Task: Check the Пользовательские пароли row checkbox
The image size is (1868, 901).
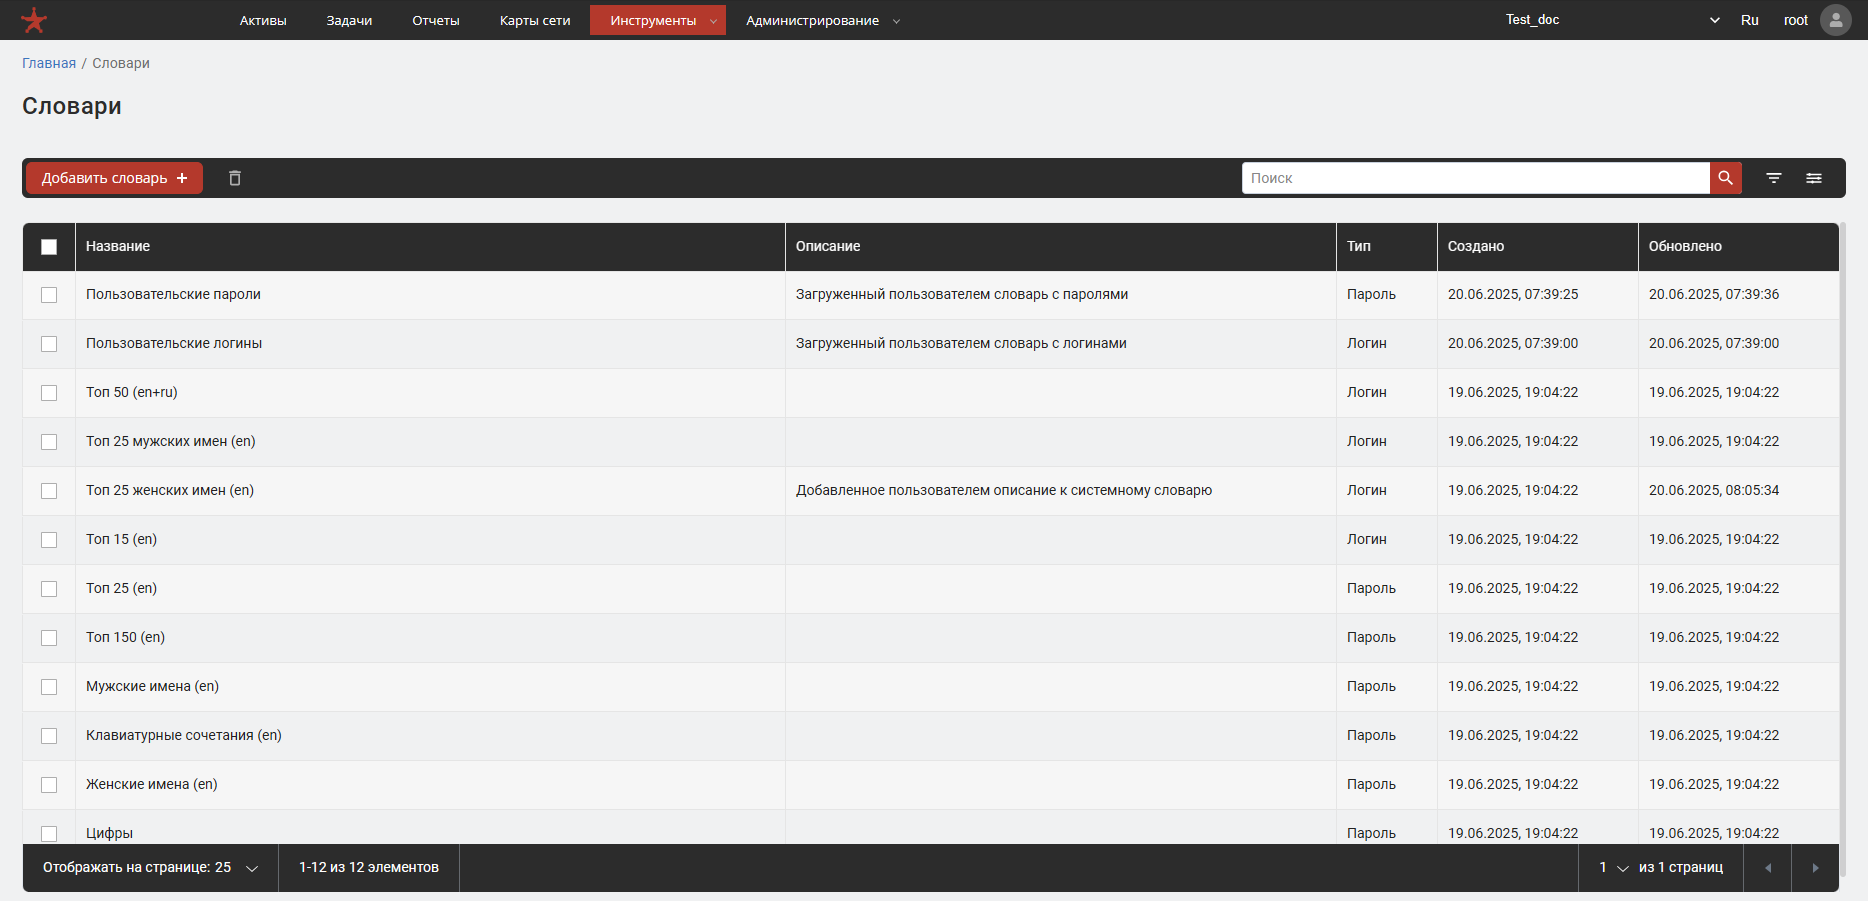Action: pyautogui.click(x=49, y=295)
